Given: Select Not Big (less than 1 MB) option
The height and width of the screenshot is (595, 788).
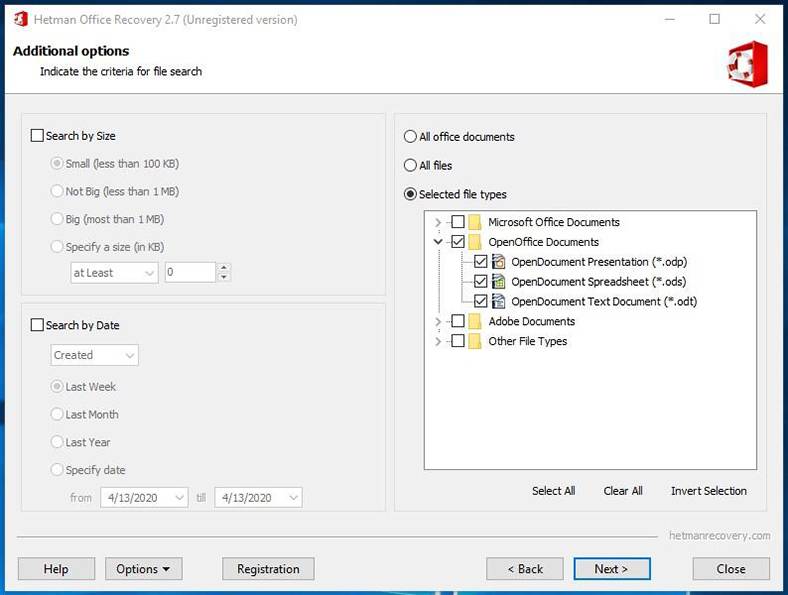Looking at the screenshot, I should pos(57,191).
